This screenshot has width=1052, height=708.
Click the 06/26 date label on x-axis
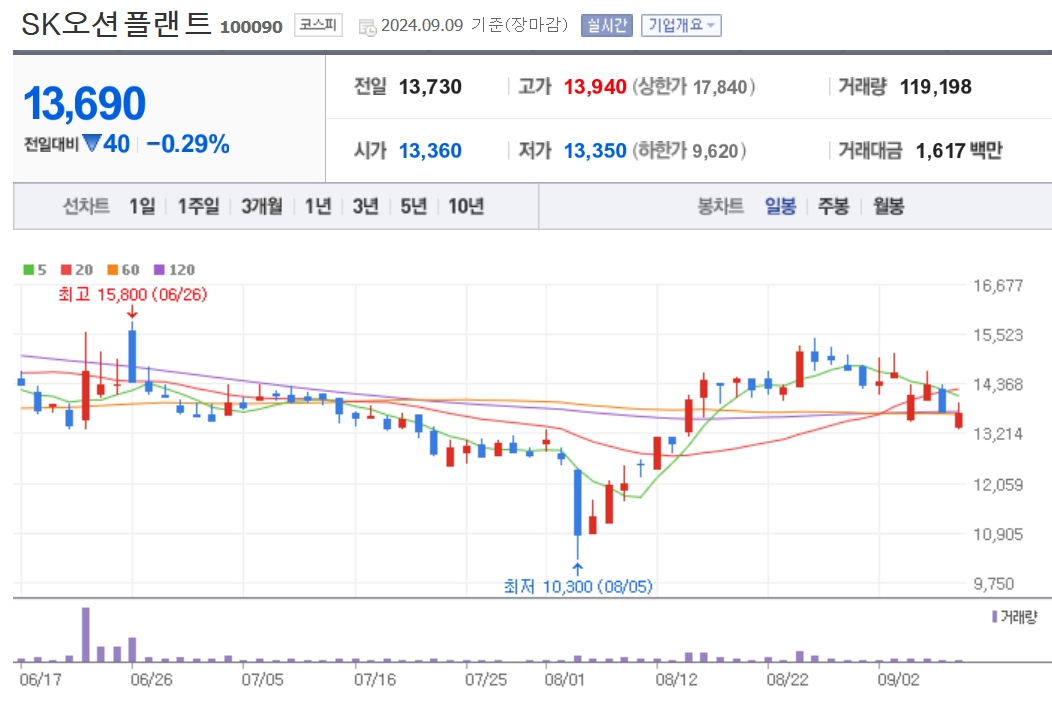152,680
